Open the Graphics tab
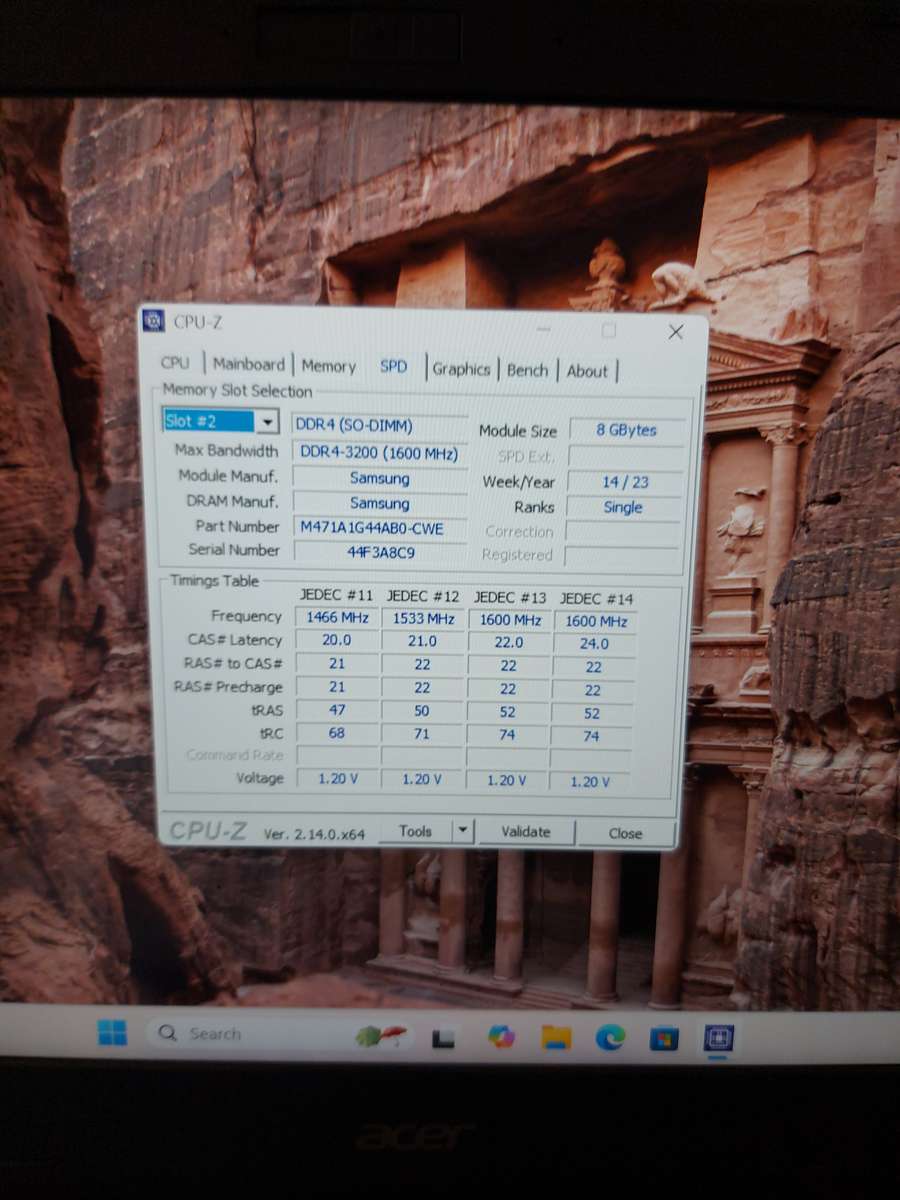 [461, 368]
